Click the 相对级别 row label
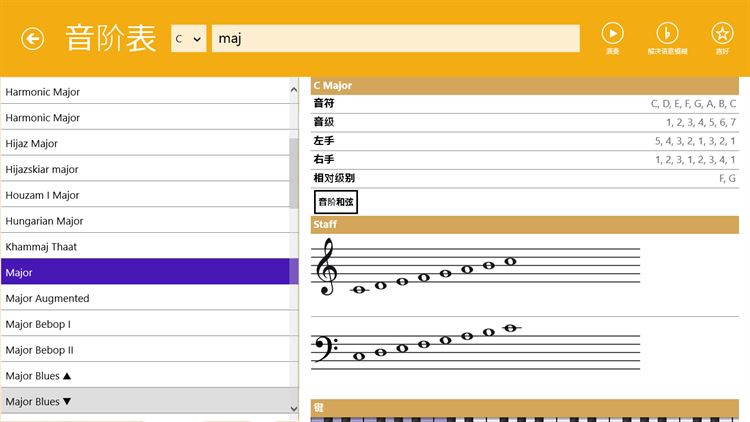 [x=334, y=178]
